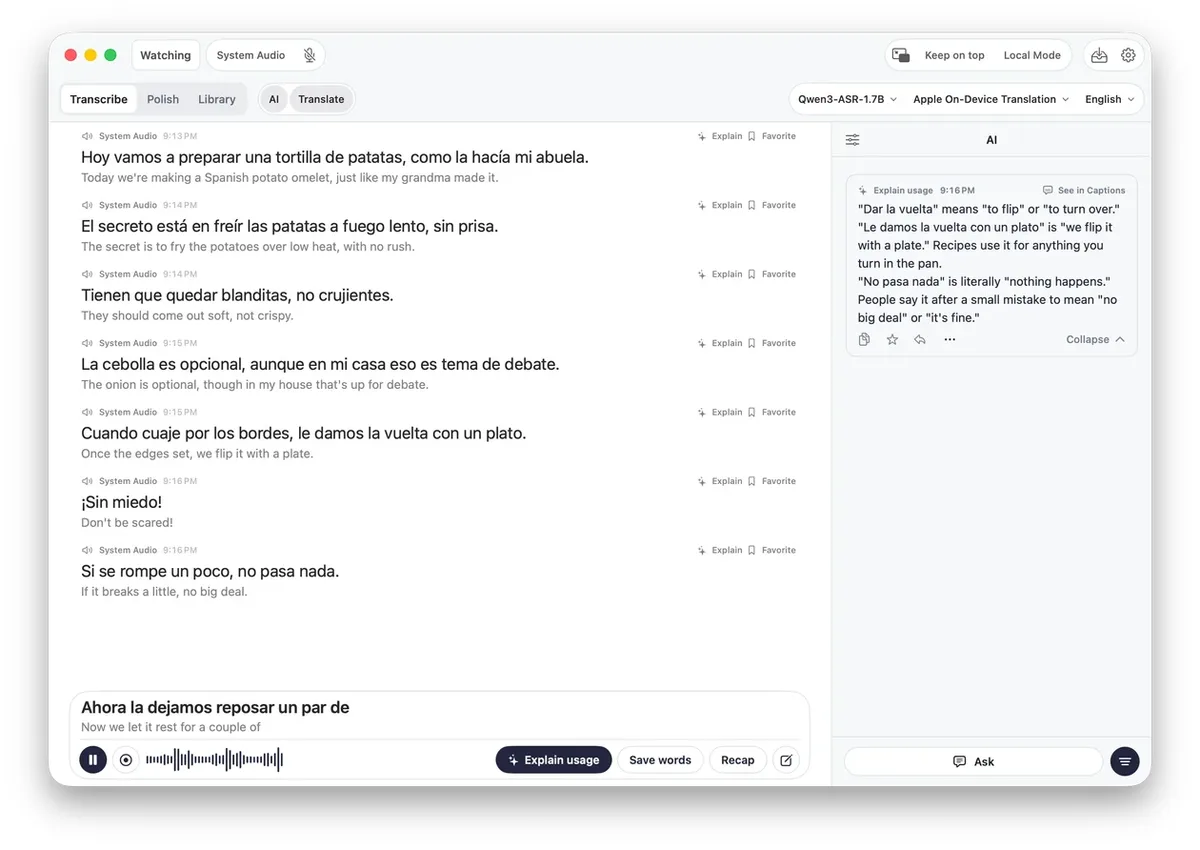Click the translation "Don't be scared!"

point(127,523)
